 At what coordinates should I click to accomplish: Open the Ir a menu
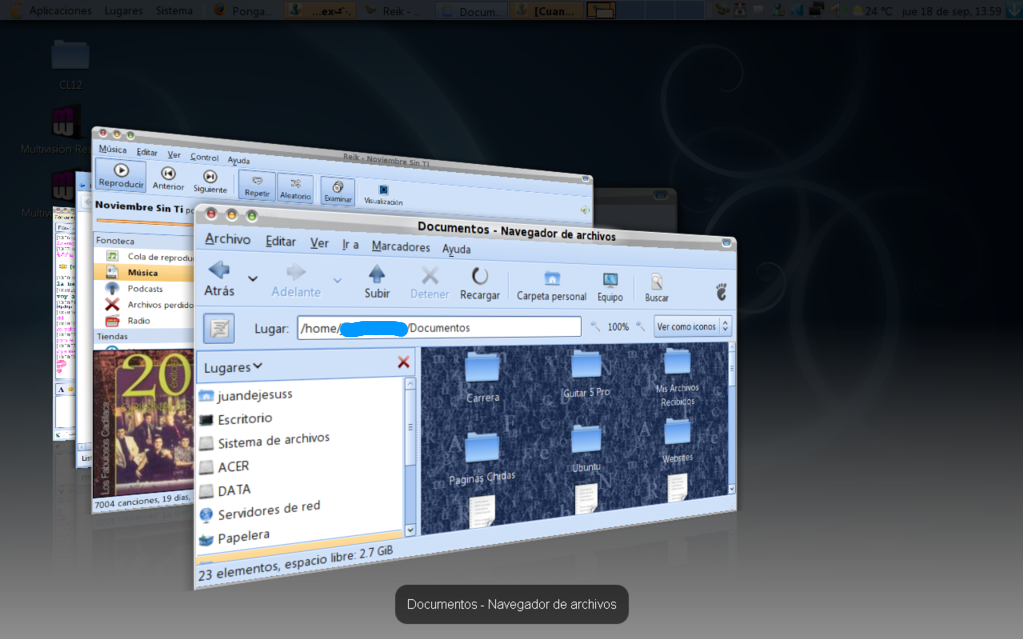point(350,245)
